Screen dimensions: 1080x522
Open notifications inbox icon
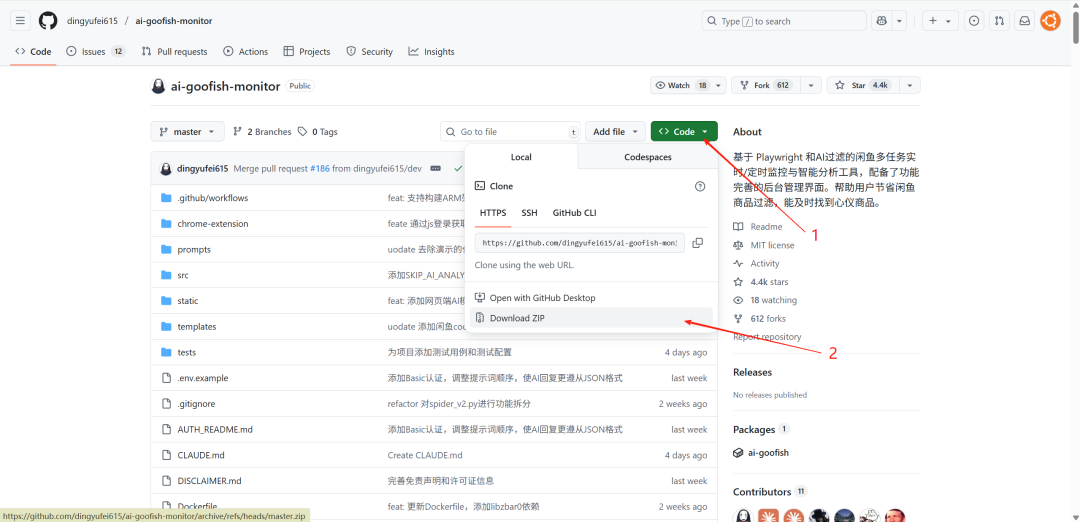pyautogui.click(x=1024, y=21)
